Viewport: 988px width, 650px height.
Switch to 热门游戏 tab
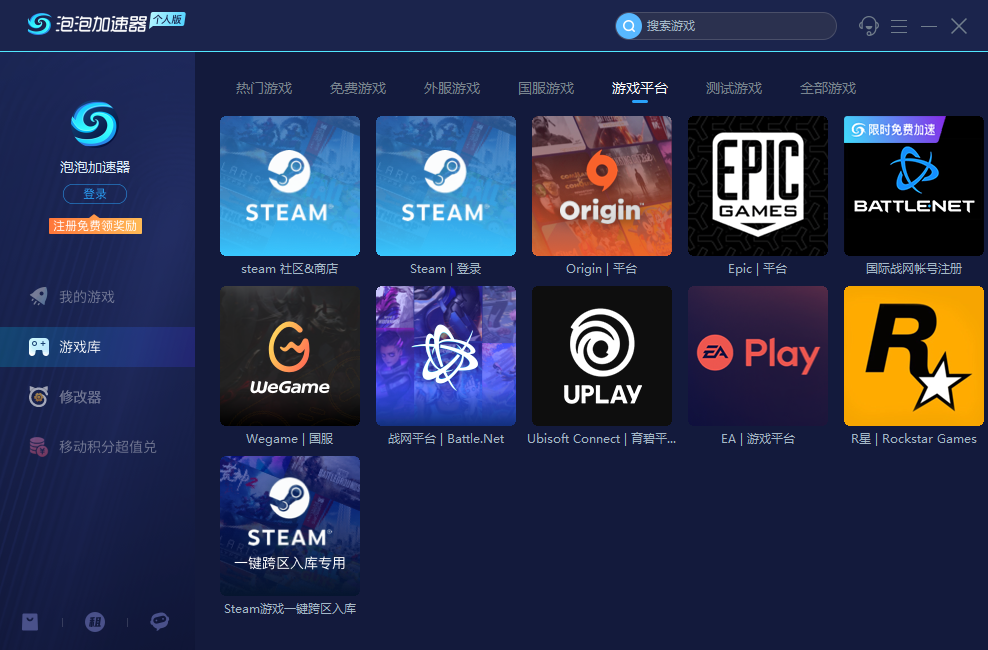[x=264, y=88]
